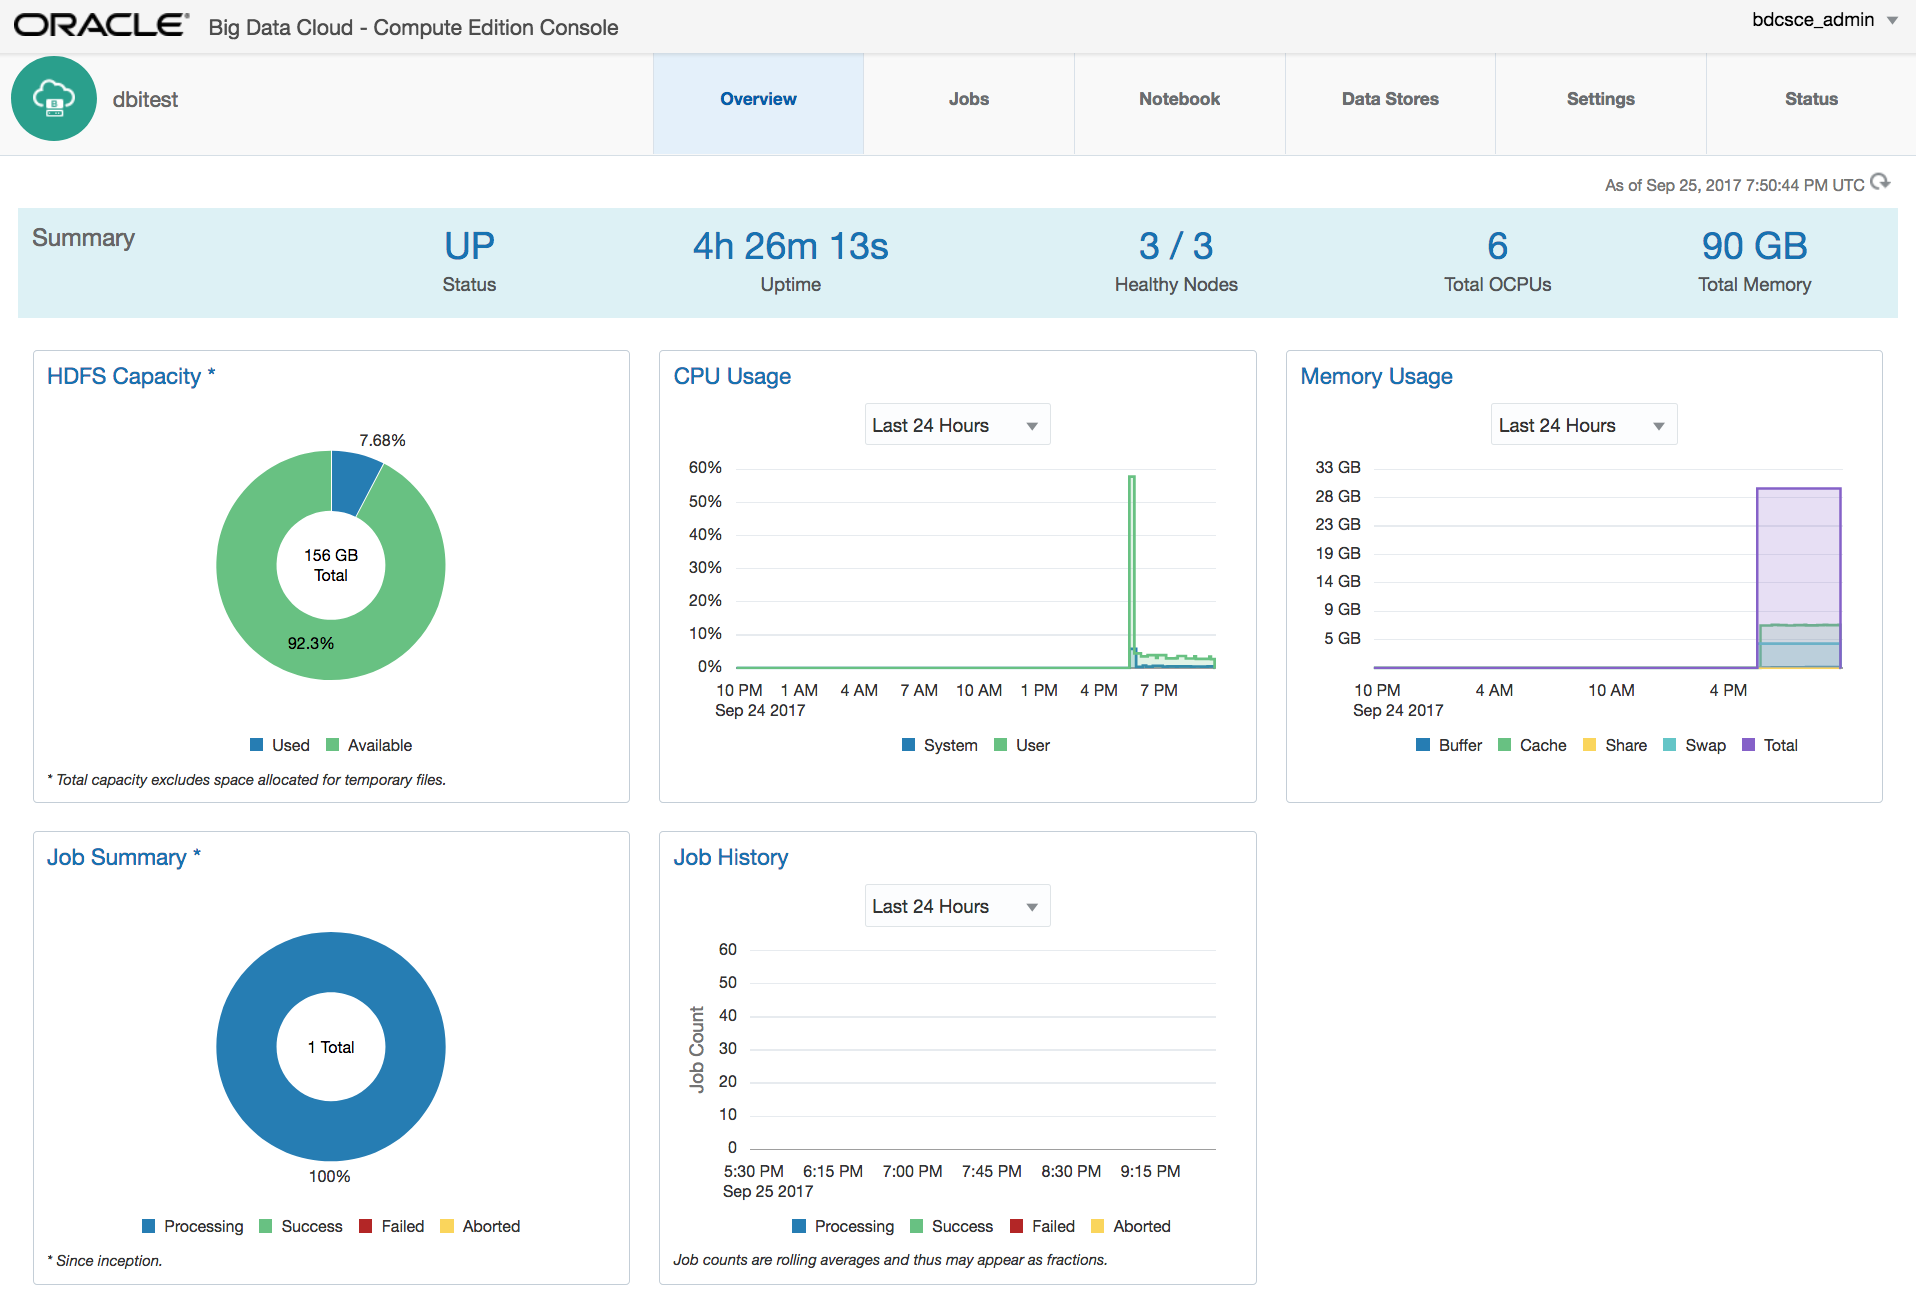Click the UP status value
This screenshot has width=1916, height=1296.
point(469,246)
